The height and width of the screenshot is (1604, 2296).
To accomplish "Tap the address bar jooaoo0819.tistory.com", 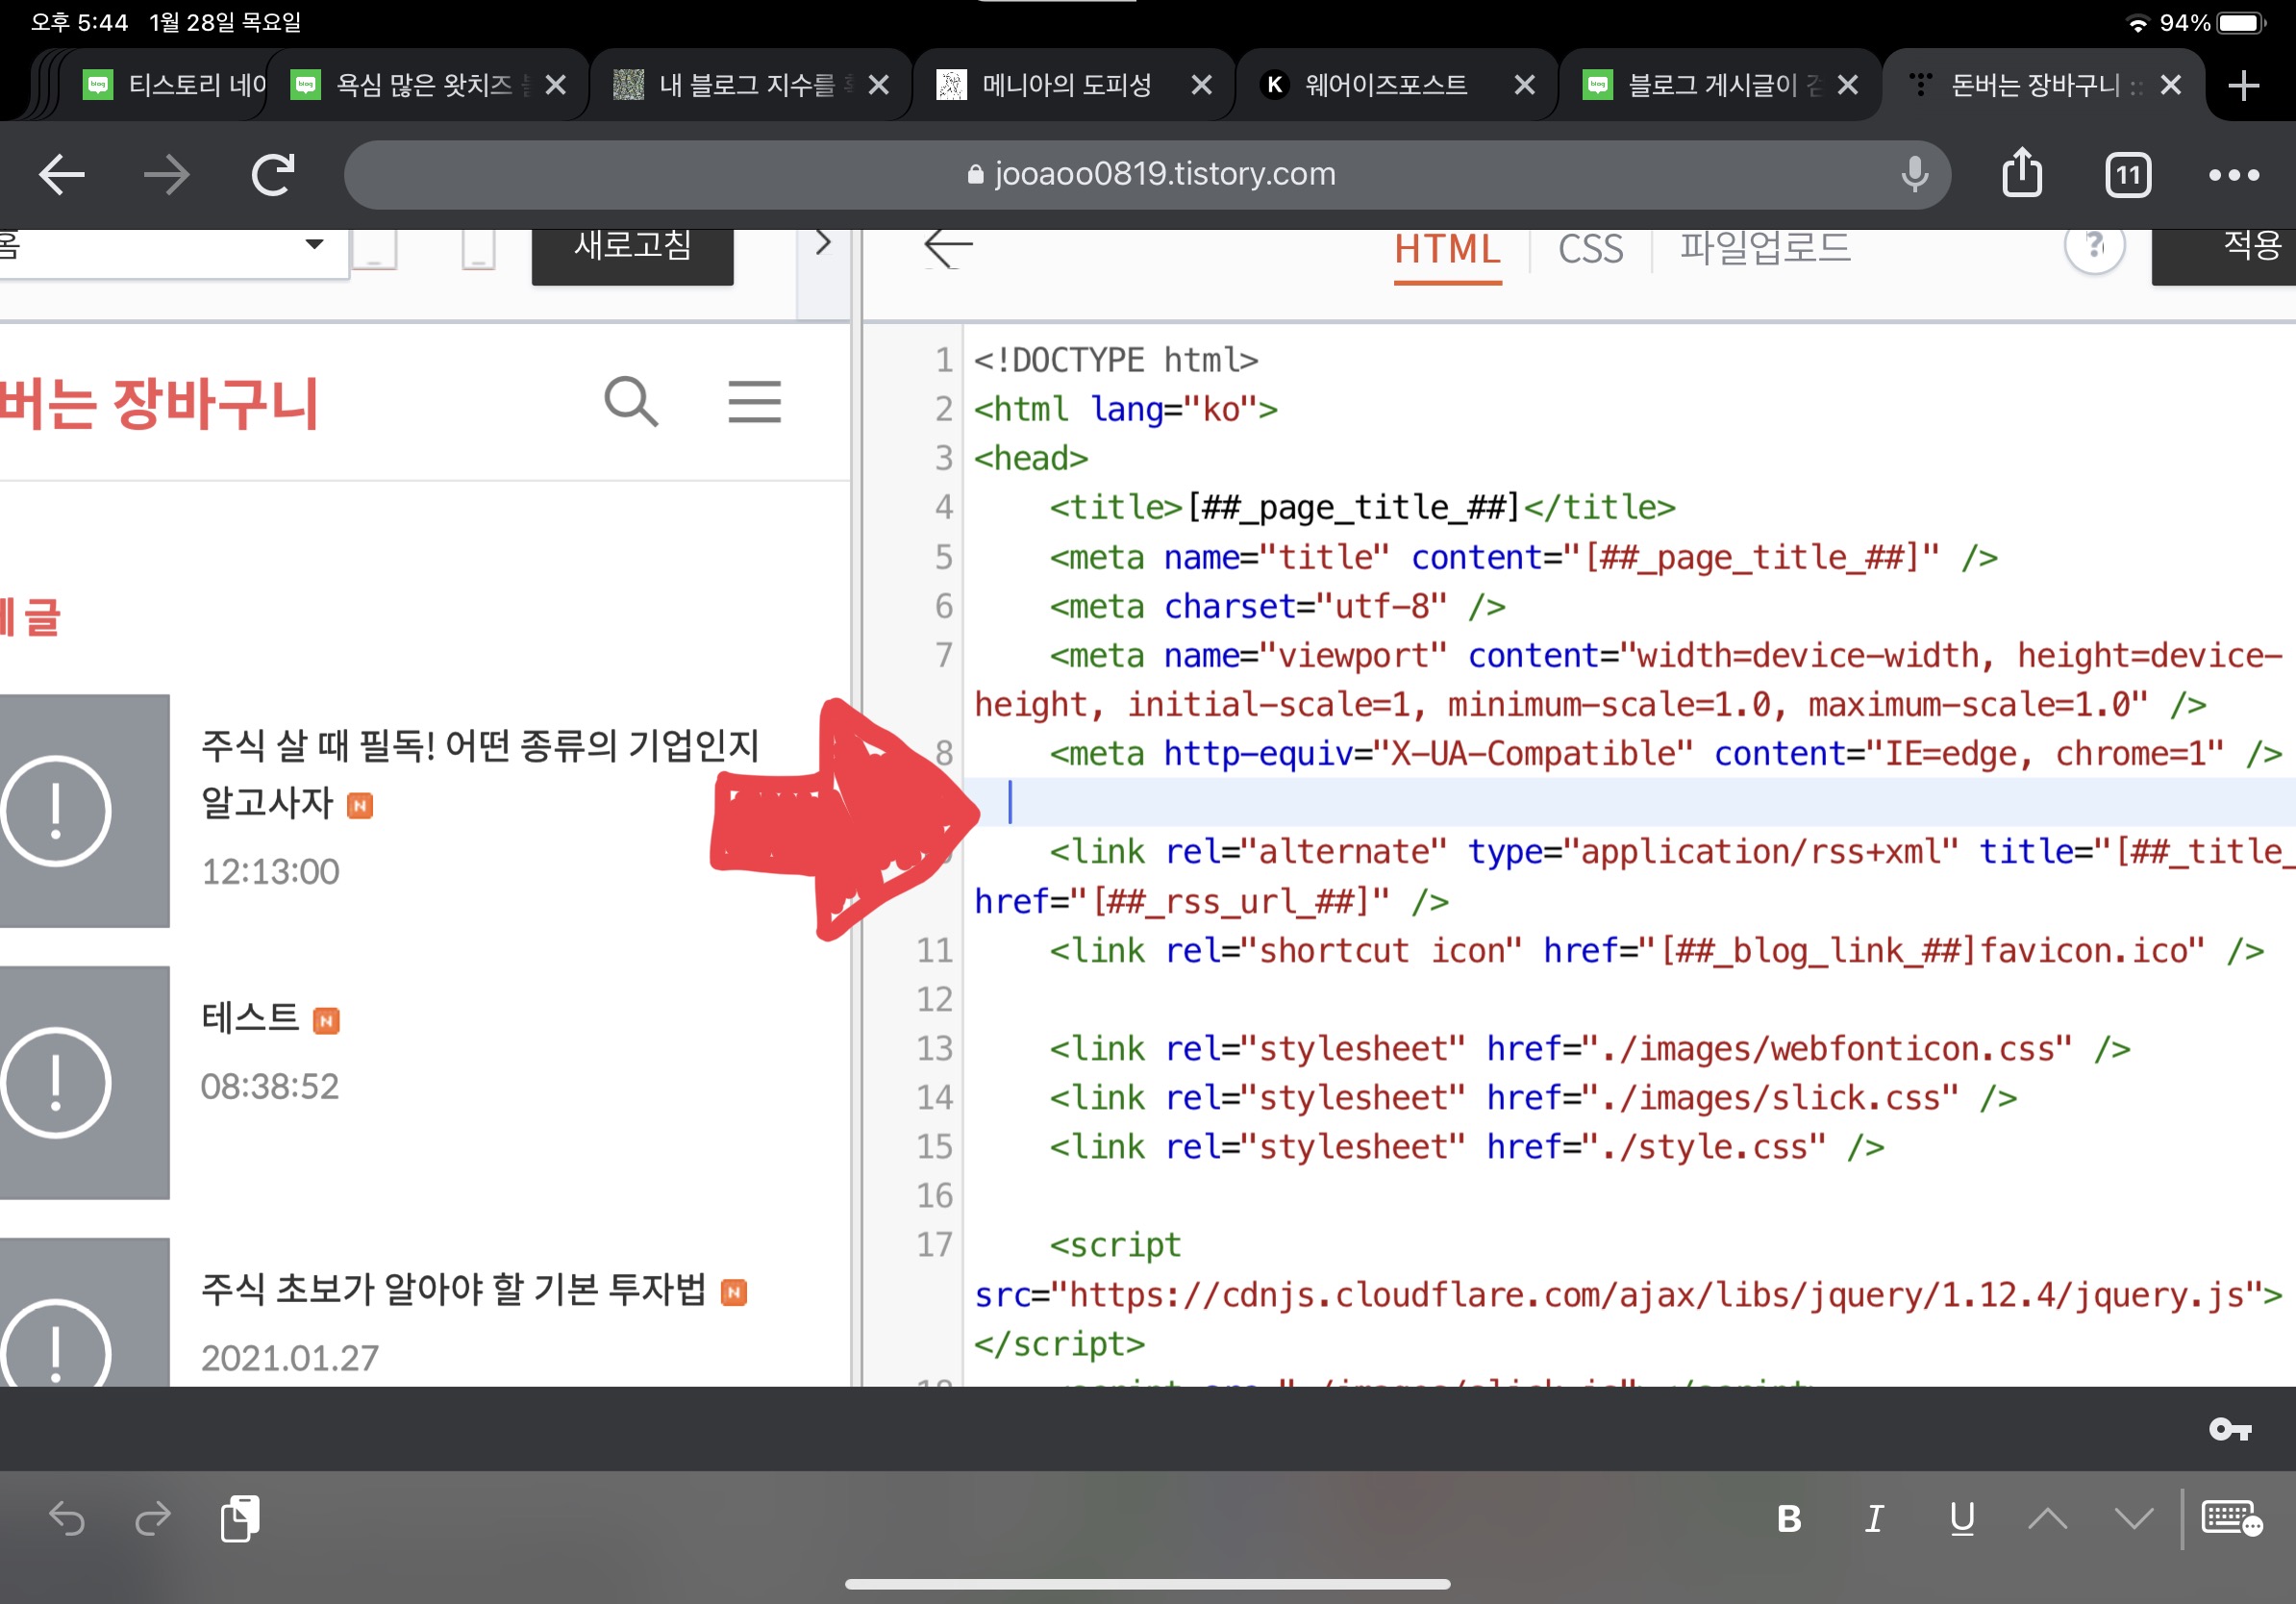I will tap(1147, 175).
